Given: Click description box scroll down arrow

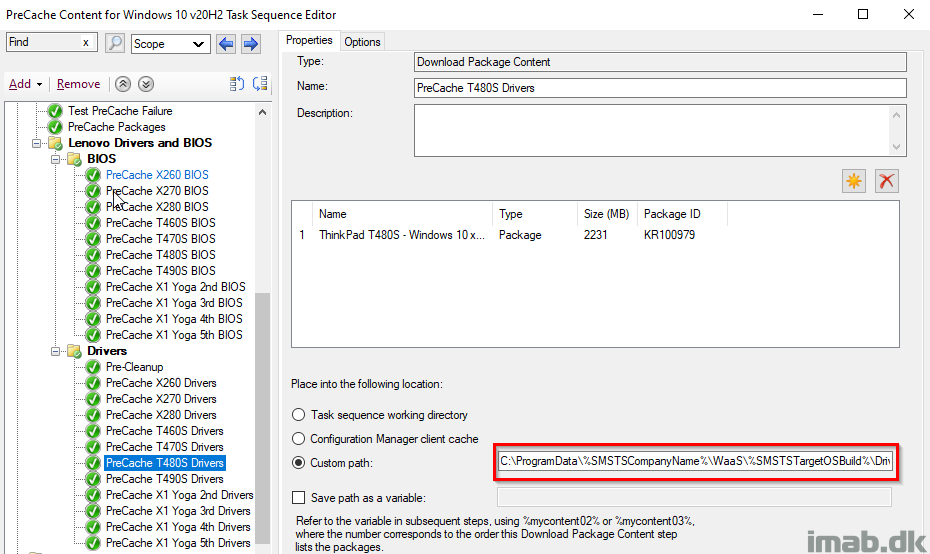Looking at the screenshot, I should point(897,147).
